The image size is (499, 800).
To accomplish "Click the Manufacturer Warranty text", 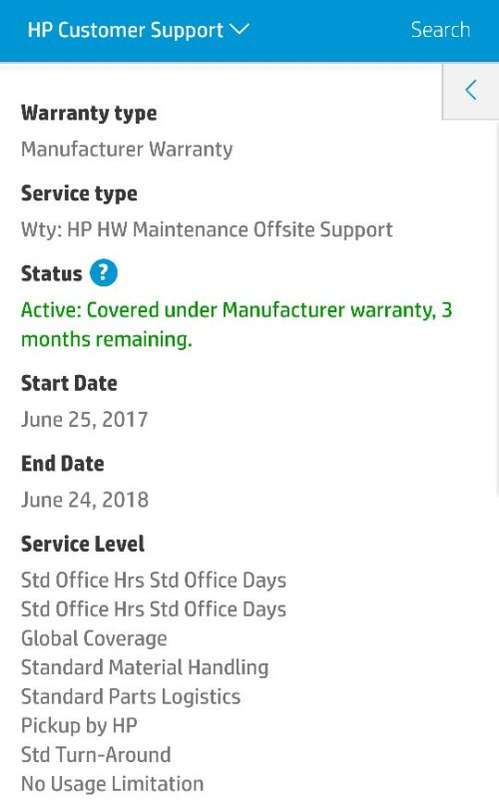I will click(127, 149).
